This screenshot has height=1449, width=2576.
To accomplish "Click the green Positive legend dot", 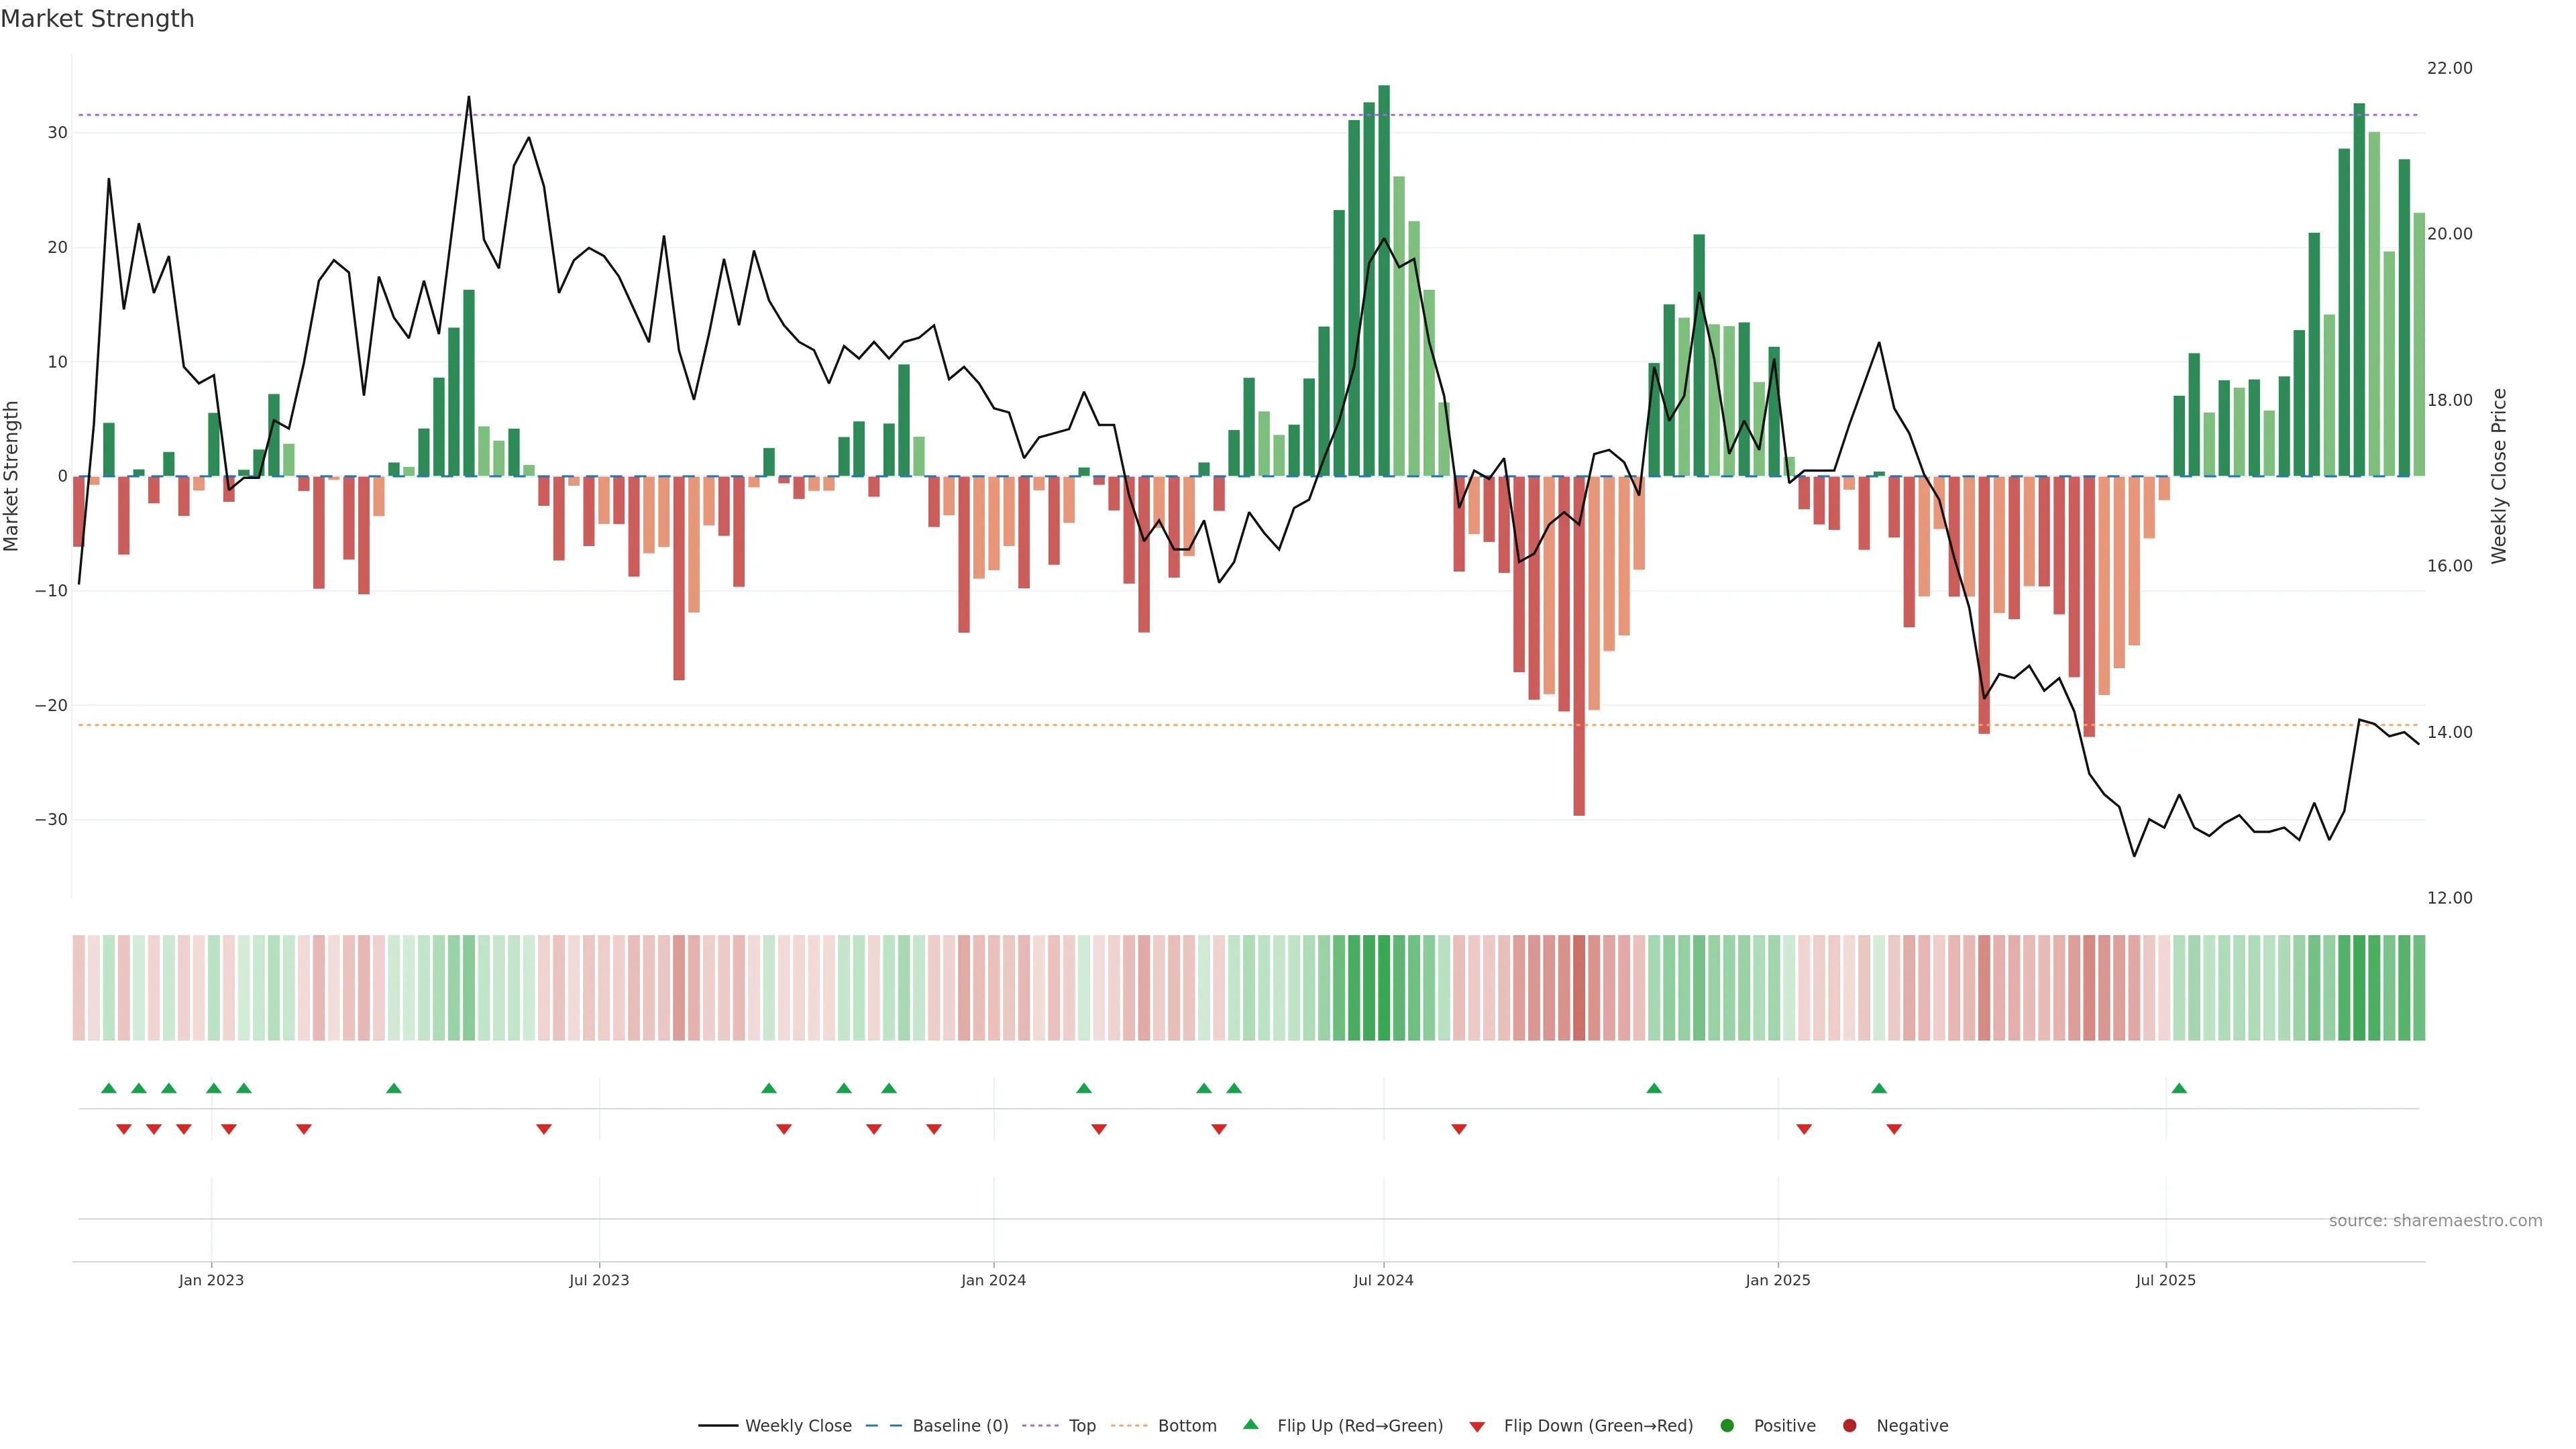I will pyautogui.click(x=1727, y=1425).
